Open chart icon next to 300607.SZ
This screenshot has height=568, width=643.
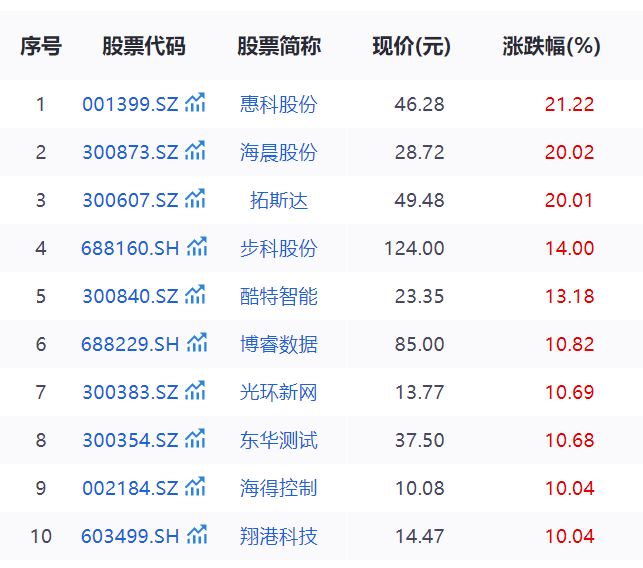(x=195, y=198)
